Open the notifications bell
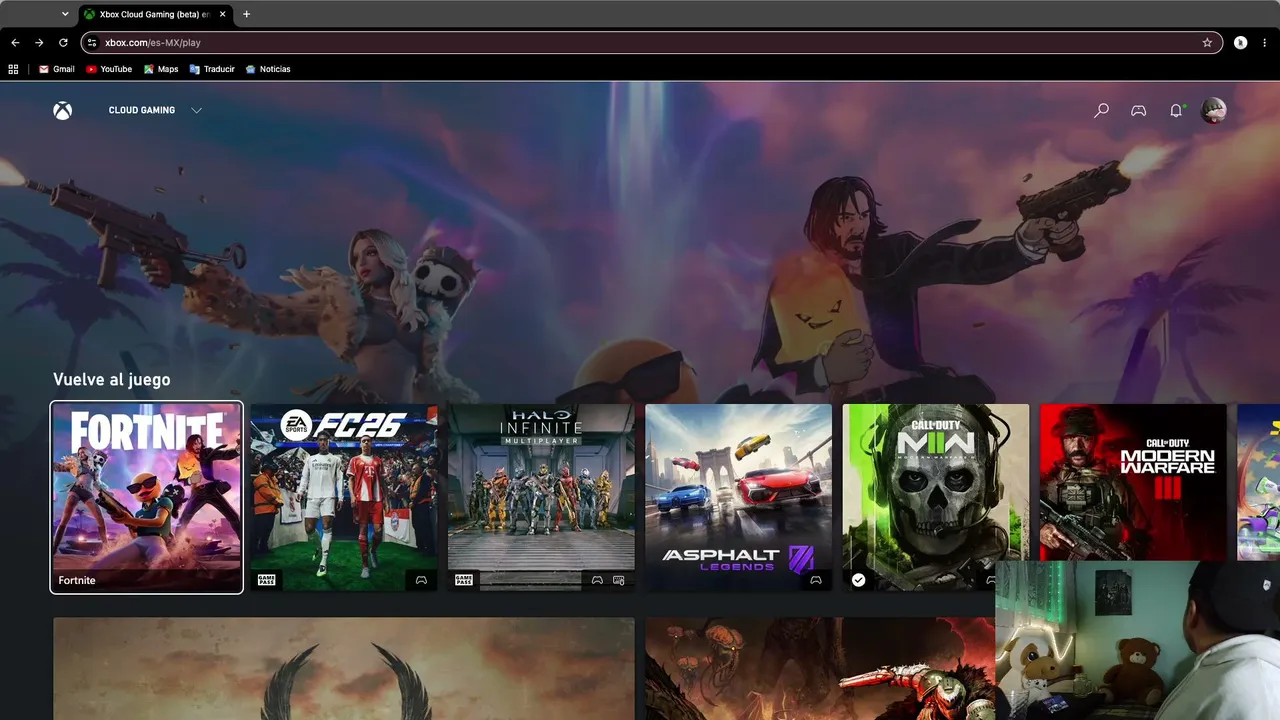1280x720 pixels. point(1176,110)
